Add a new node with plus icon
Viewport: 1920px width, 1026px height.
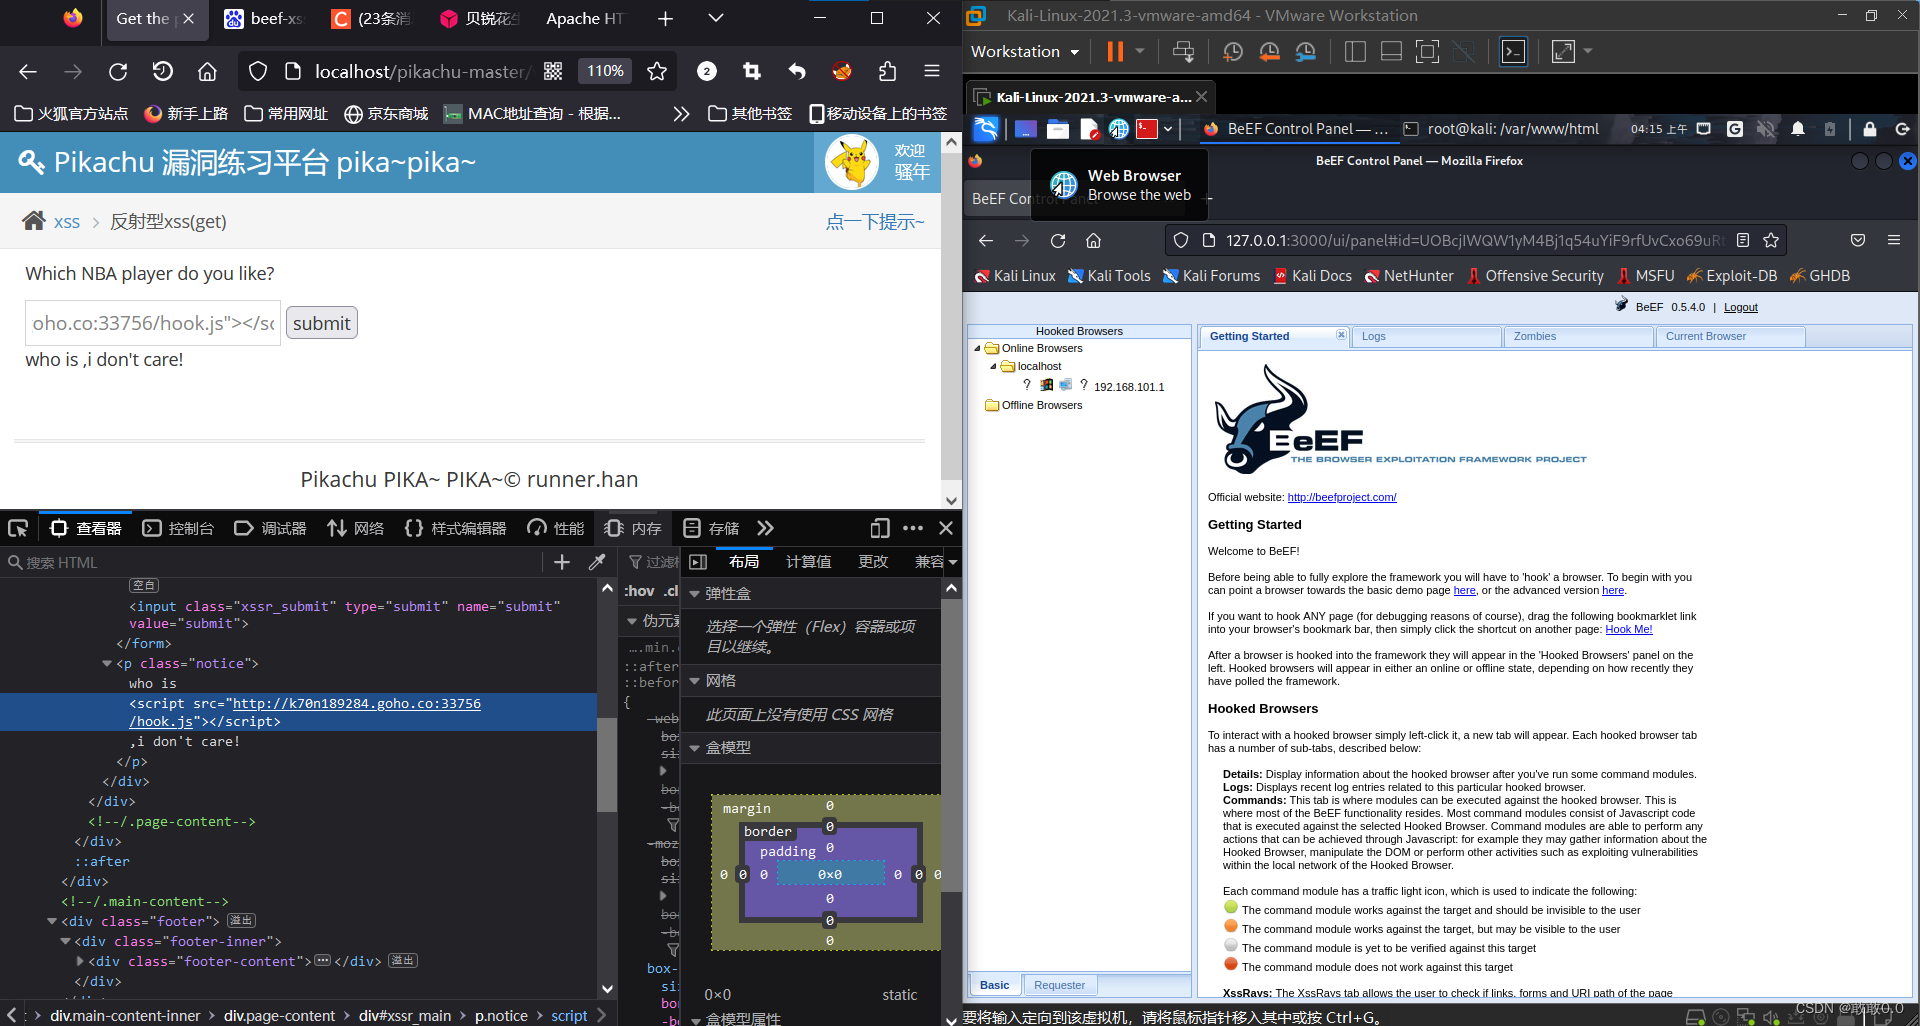562,562
